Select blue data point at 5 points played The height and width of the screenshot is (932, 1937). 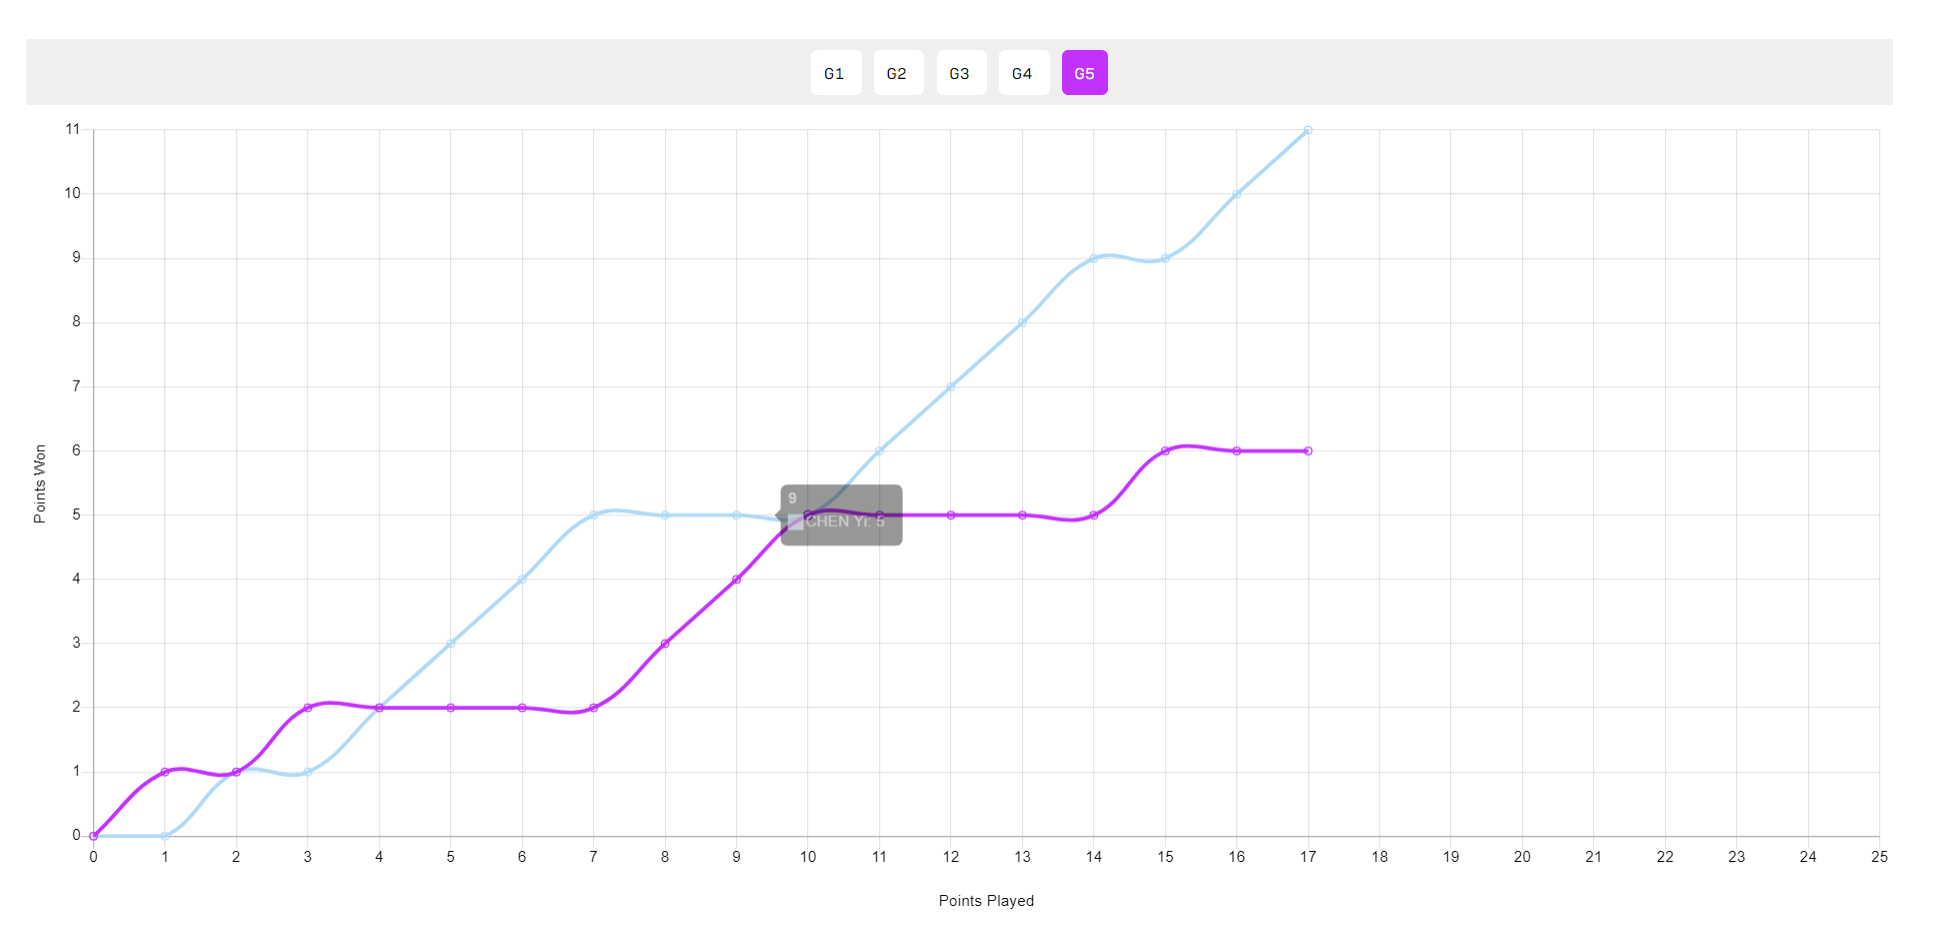click(x=451, y=643)
